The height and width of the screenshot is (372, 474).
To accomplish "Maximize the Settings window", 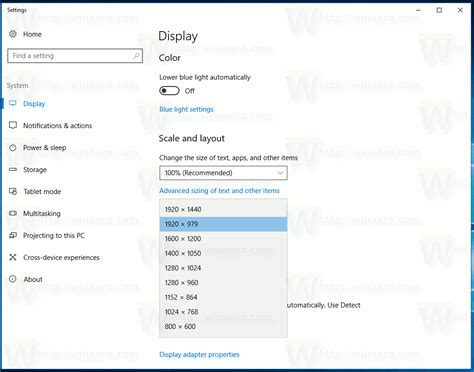I will (439, 10).
